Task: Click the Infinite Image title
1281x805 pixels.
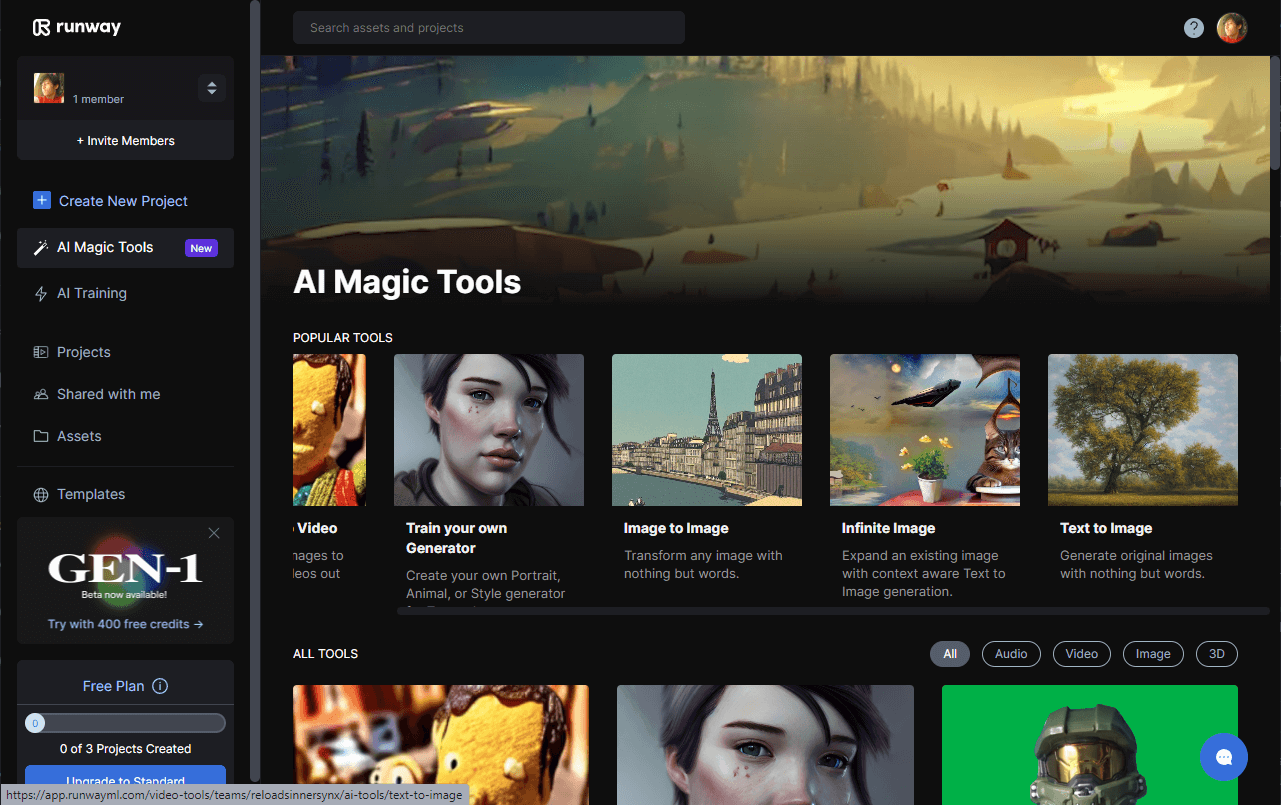Action: point(889,528)
